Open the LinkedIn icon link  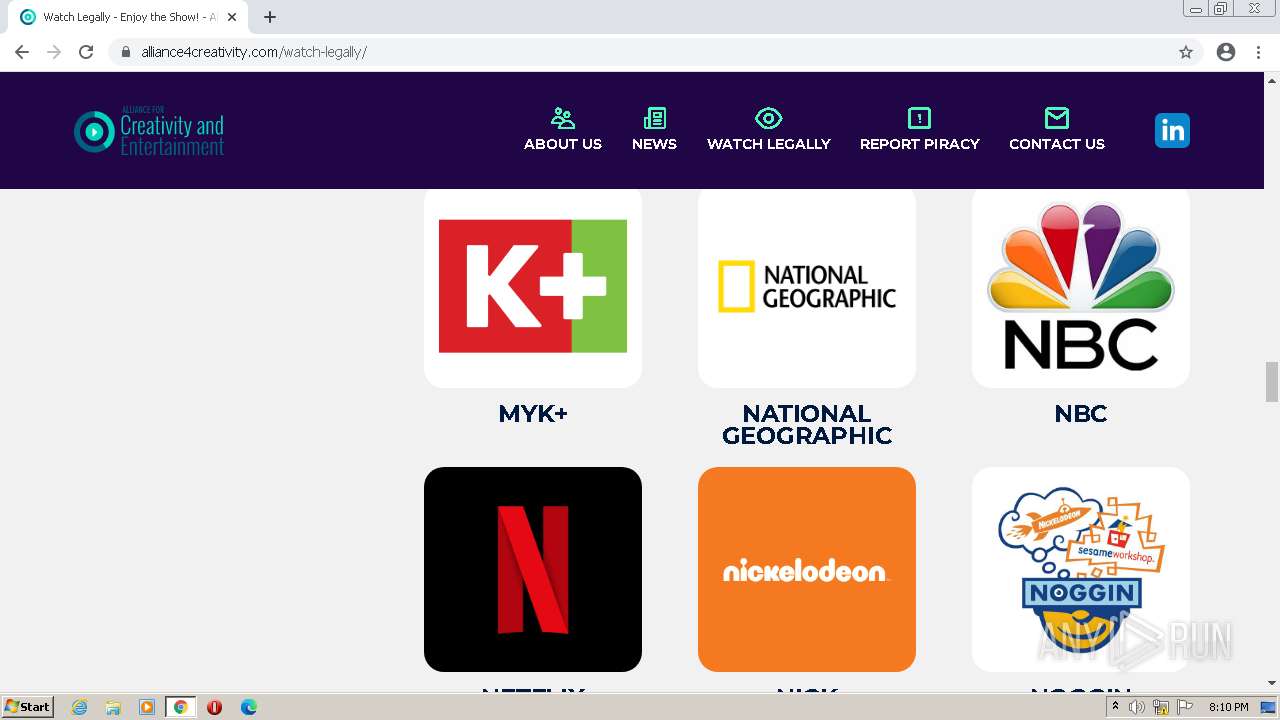pos(1172,130)
